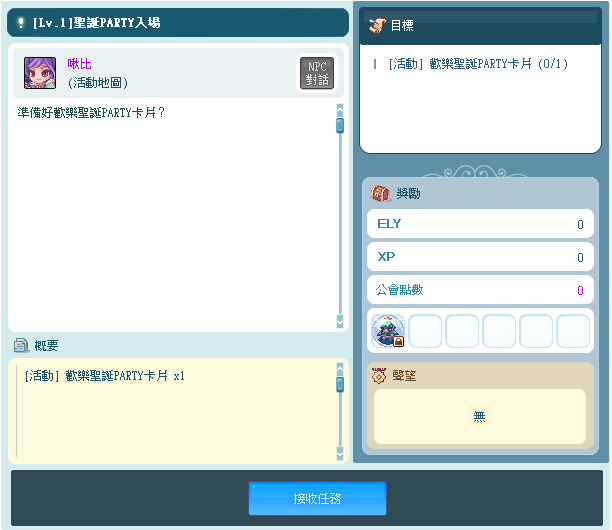Click the treasure chest 獎勵 icon
Image resolution: width=612 pixels, height=530 pixels.
pyautogui.click(x=380, y=193)
